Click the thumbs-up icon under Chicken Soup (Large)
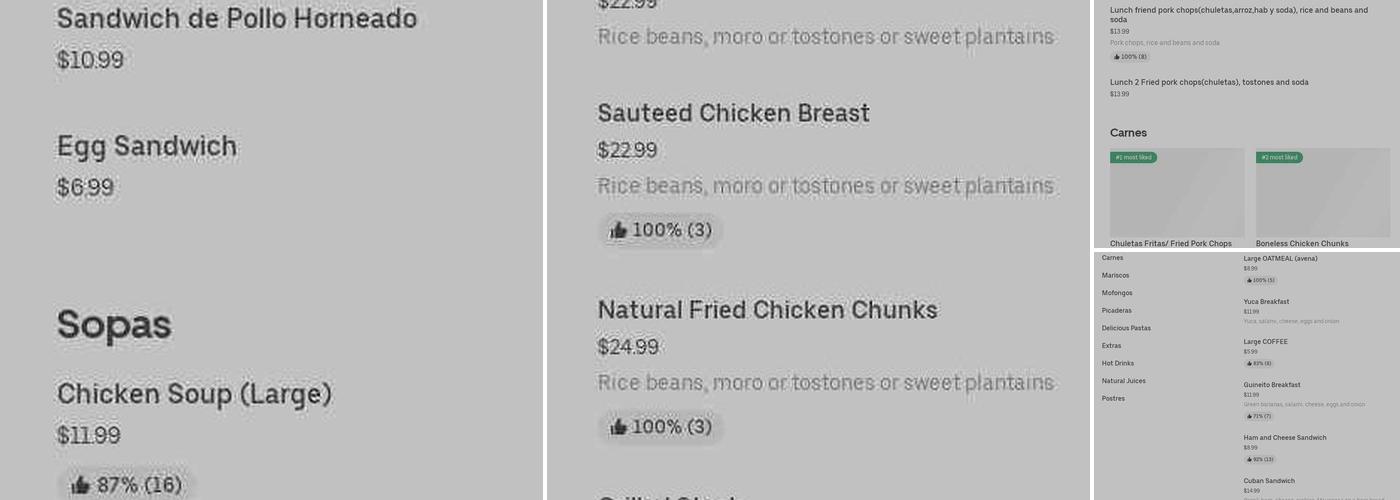The image size is (1400, 500). point(81,486)
